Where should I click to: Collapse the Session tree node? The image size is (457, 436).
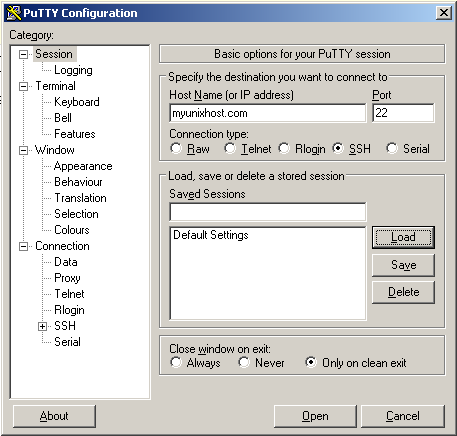pyautogui.click(x=23, y=54)
